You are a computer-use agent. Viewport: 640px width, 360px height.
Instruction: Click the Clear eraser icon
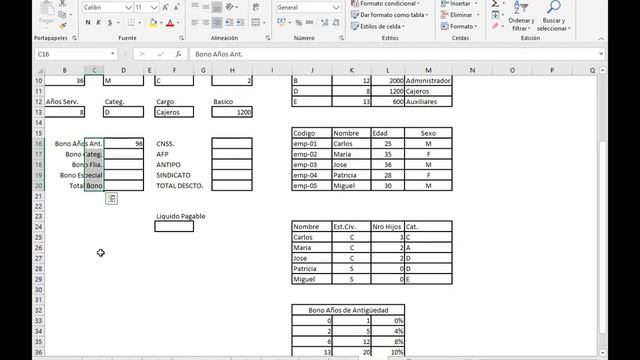click(495, 26)
